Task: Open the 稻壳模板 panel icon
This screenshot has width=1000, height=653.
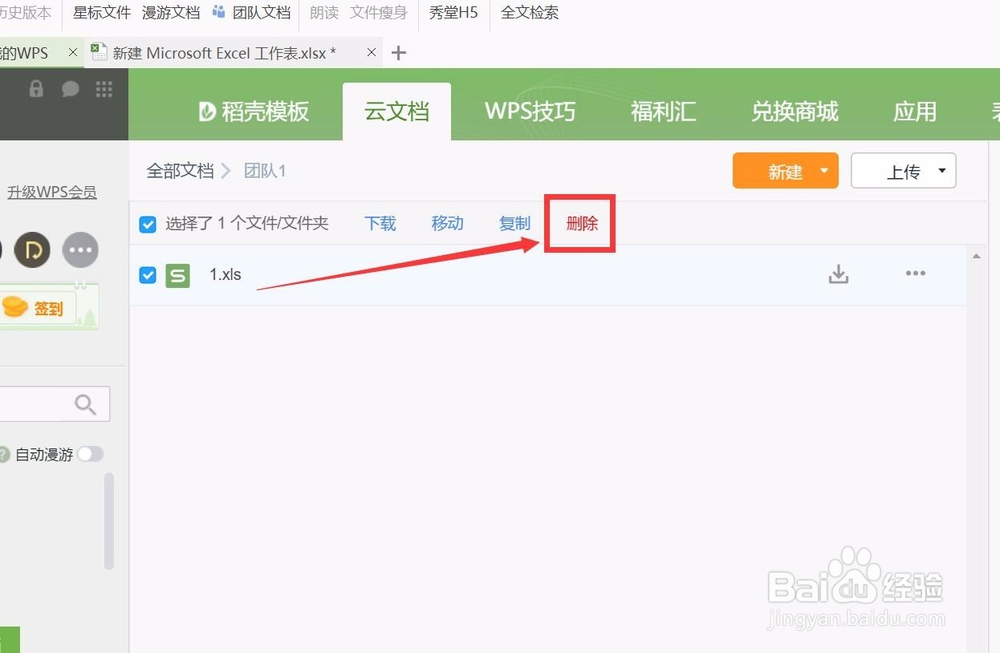Action: (207, 111)
